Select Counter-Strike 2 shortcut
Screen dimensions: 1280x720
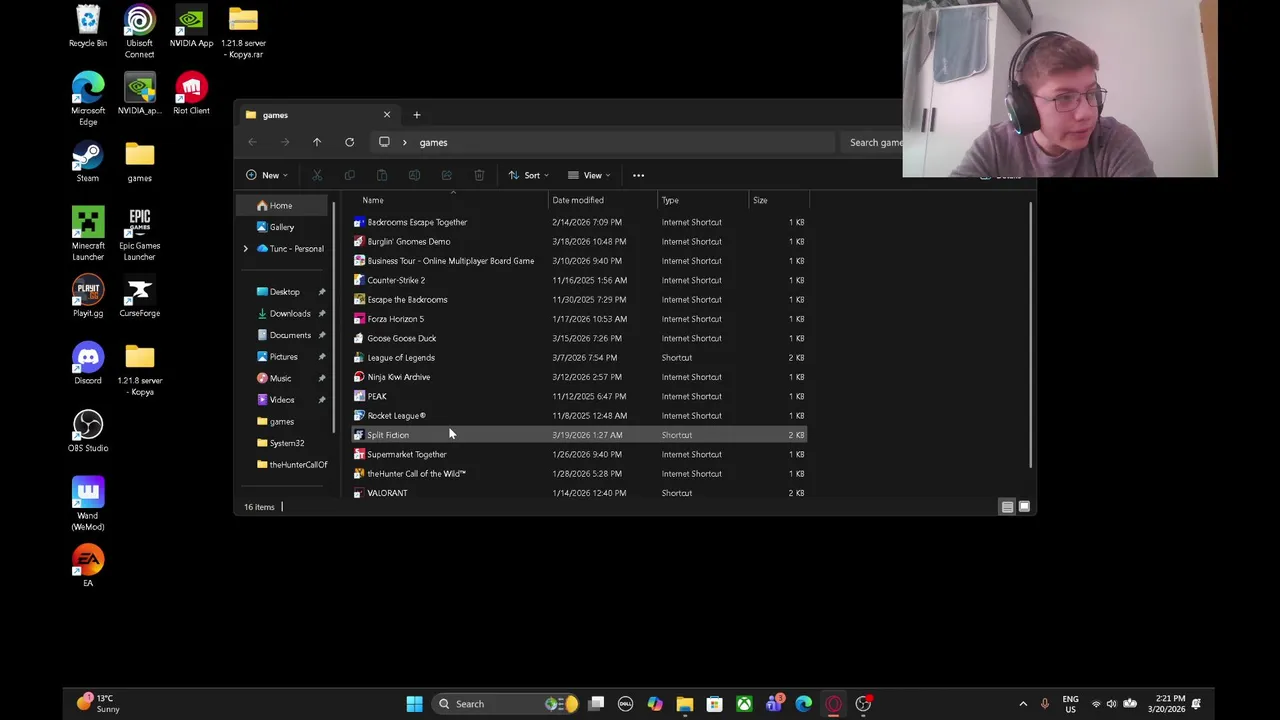pos(579,280)
